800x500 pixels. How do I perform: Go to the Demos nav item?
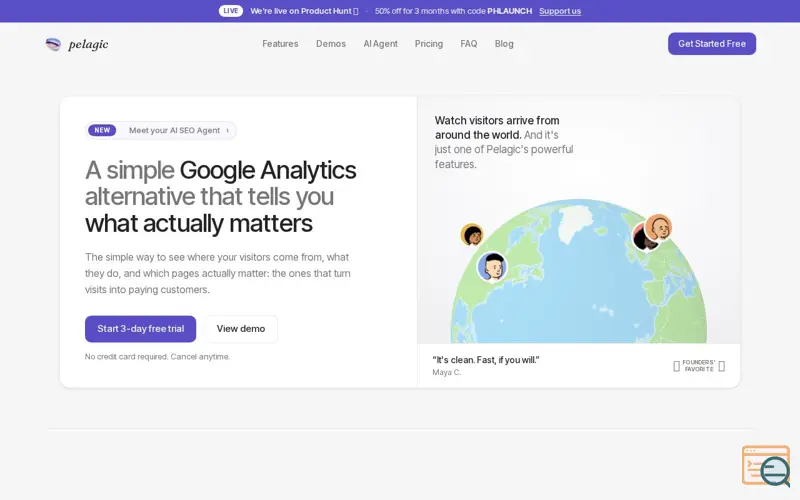(331, 44)
